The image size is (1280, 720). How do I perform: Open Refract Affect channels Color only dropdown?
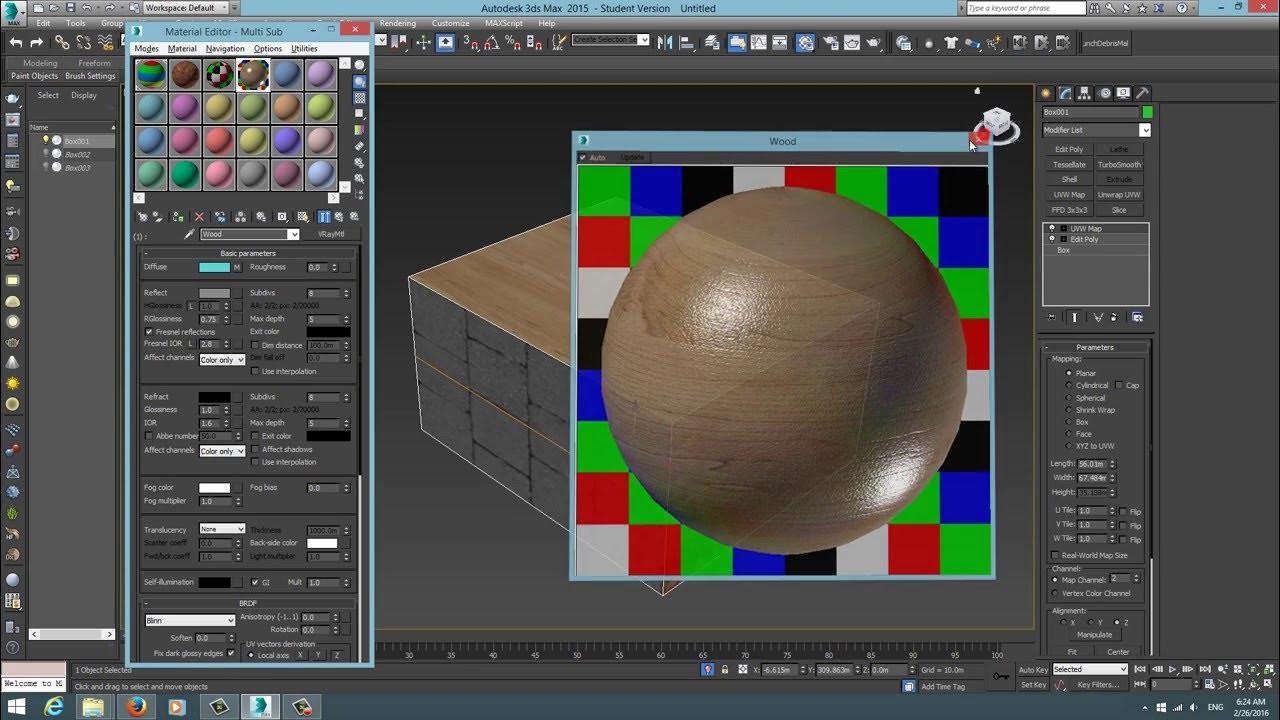coord(222,451)
